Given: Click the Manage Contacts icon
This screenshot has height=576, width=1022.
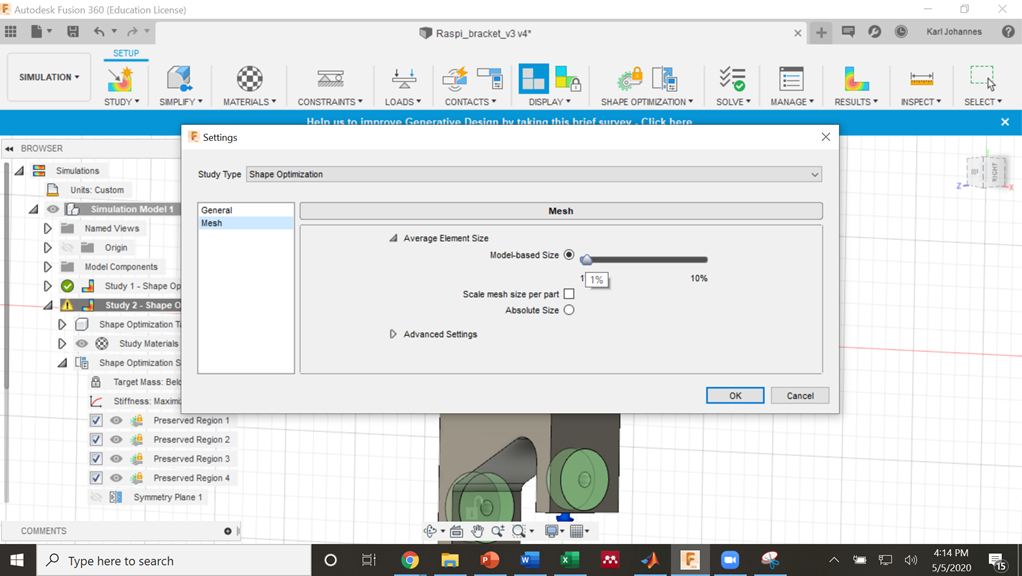Looking at the screenshot, I should pyautogui.click(x=489, y=78).
